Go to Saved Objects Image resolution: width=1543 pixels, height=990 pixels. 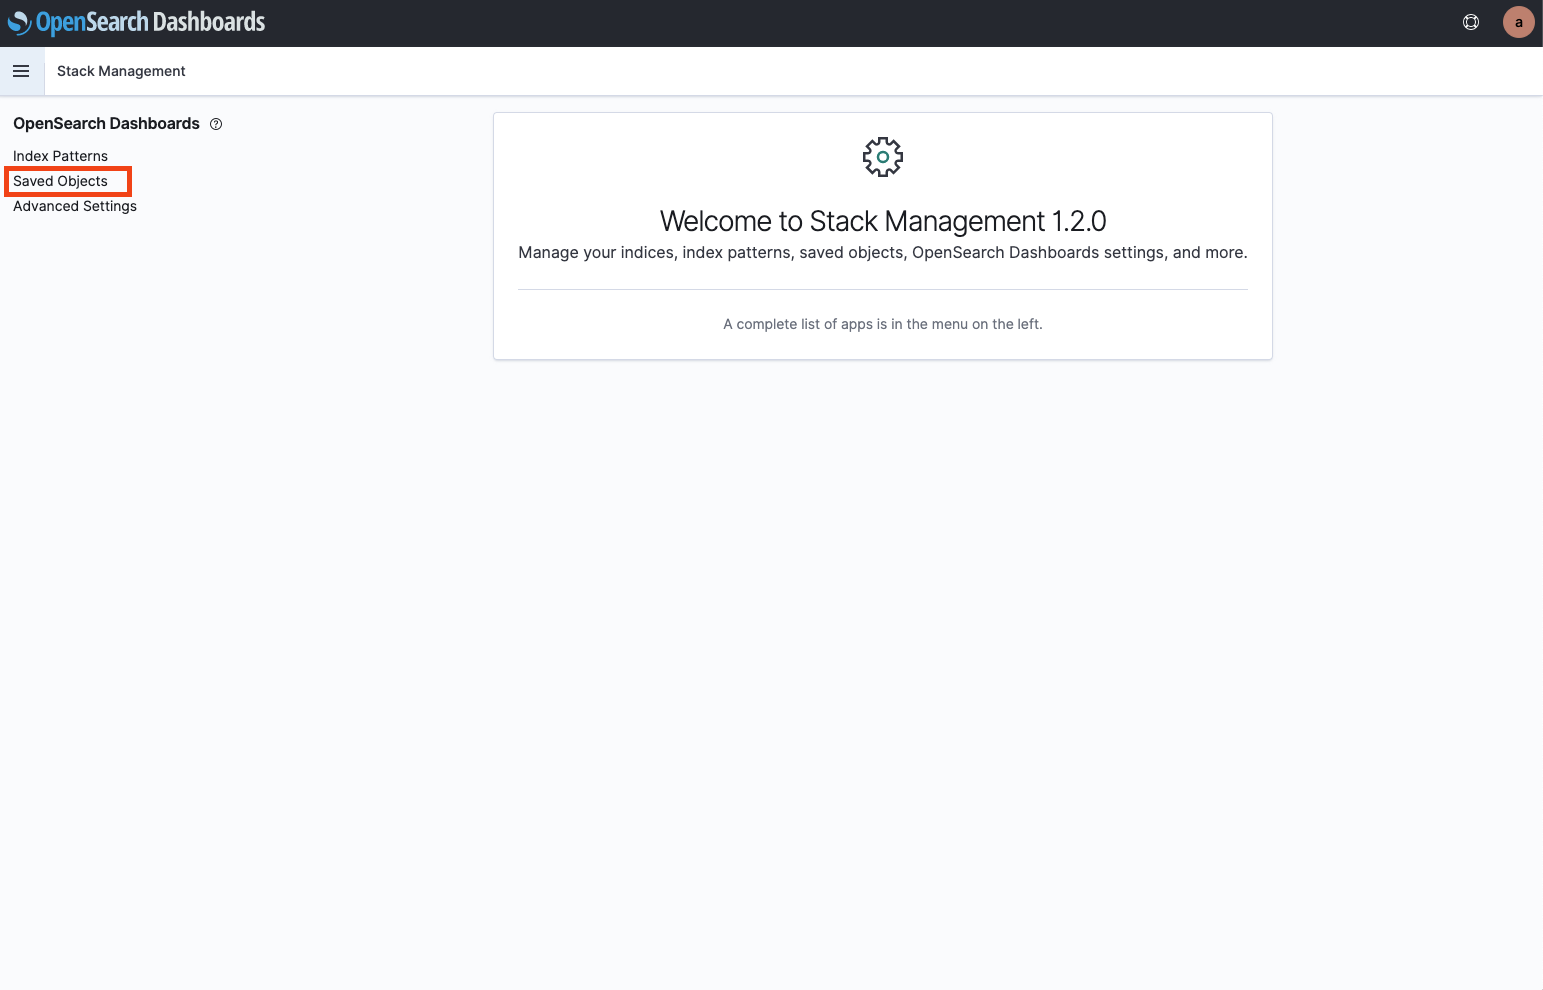click(60, 181)
